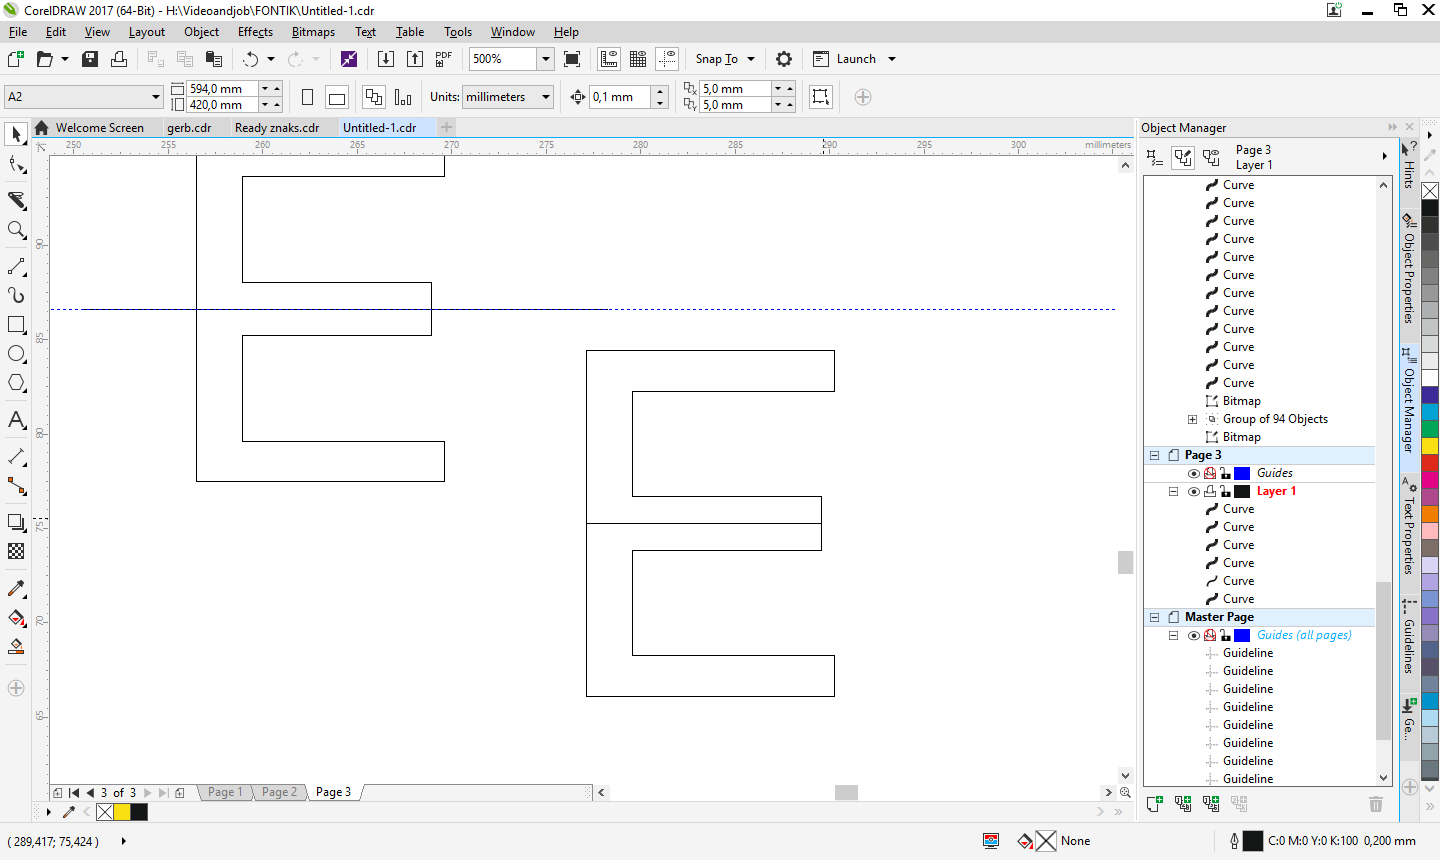Click the yellow document palette swatch
The image size is (1440, 860).
point(122,812)
